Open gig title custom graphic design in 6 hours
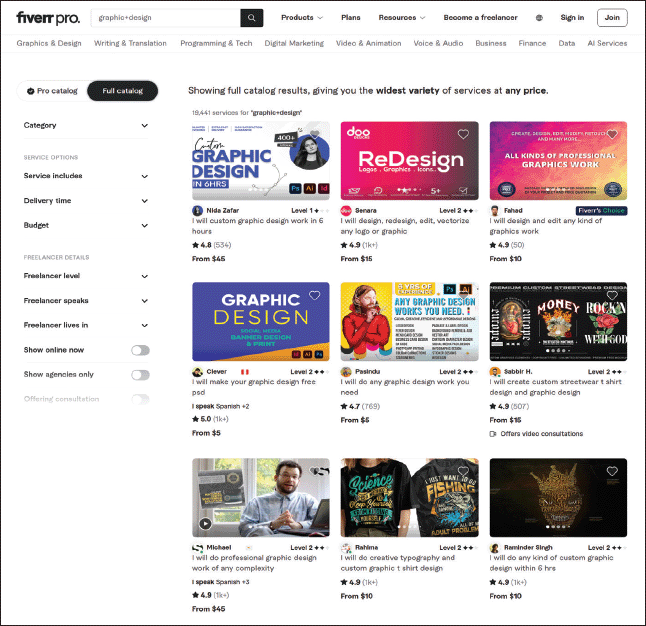Image resolution: width=646 pixels, height=626 pixels. click(x=257, y=226)
